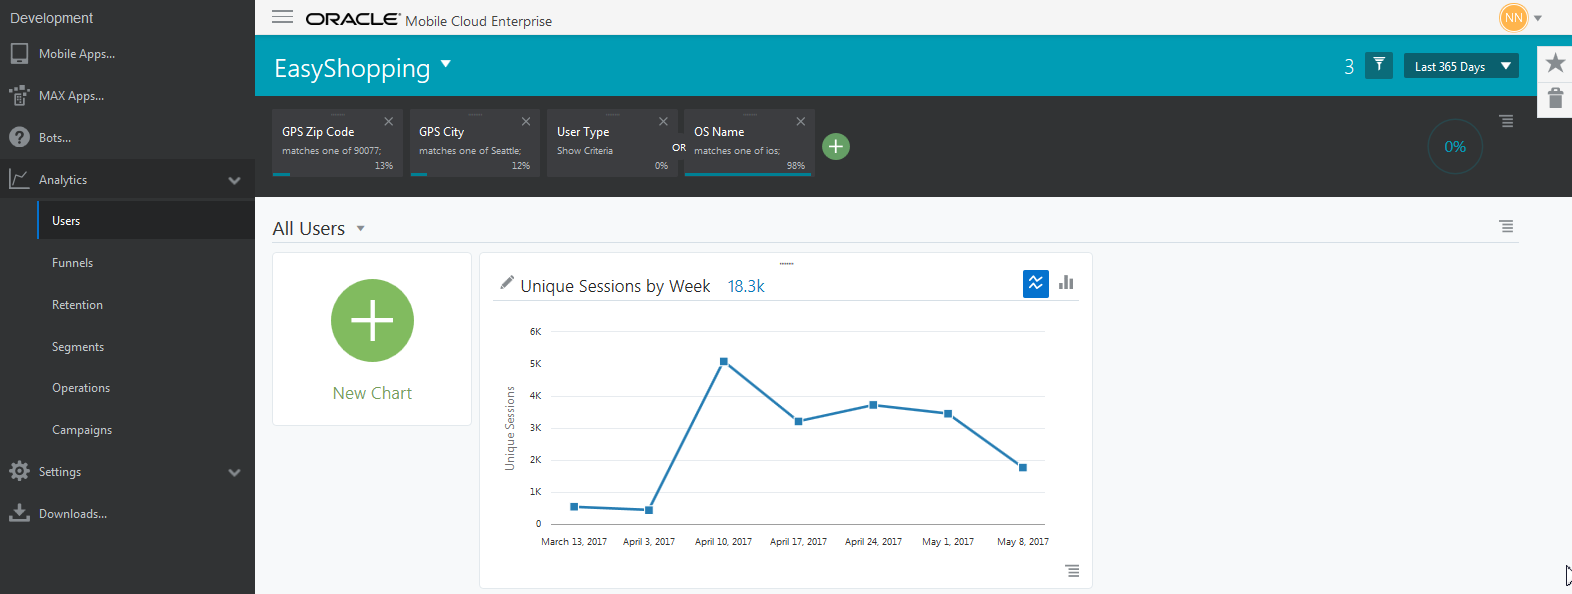Image resolution: width=1572 pixels, height=594 pixels.
Task: Click the chart panel drag handle
Action: click(x=786, y=264)
